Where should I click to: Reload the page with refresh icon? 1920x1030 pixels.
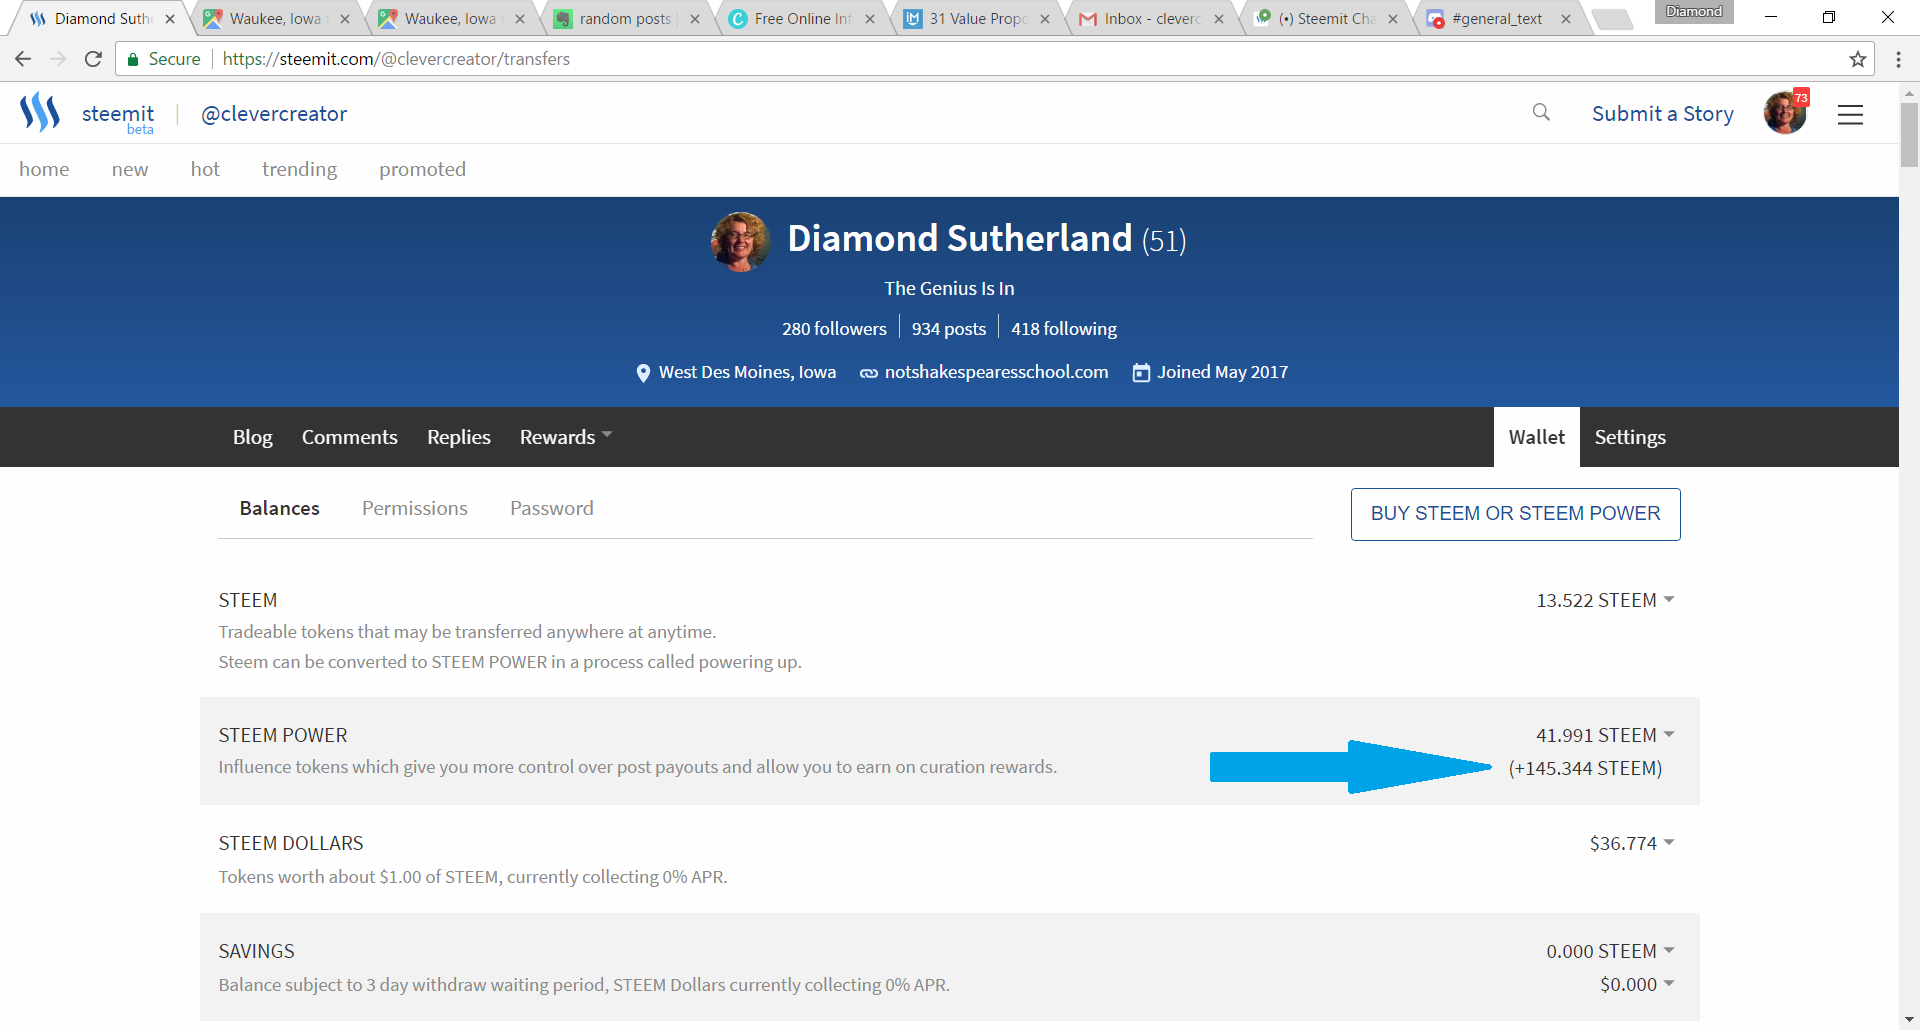tap(93, 59)
